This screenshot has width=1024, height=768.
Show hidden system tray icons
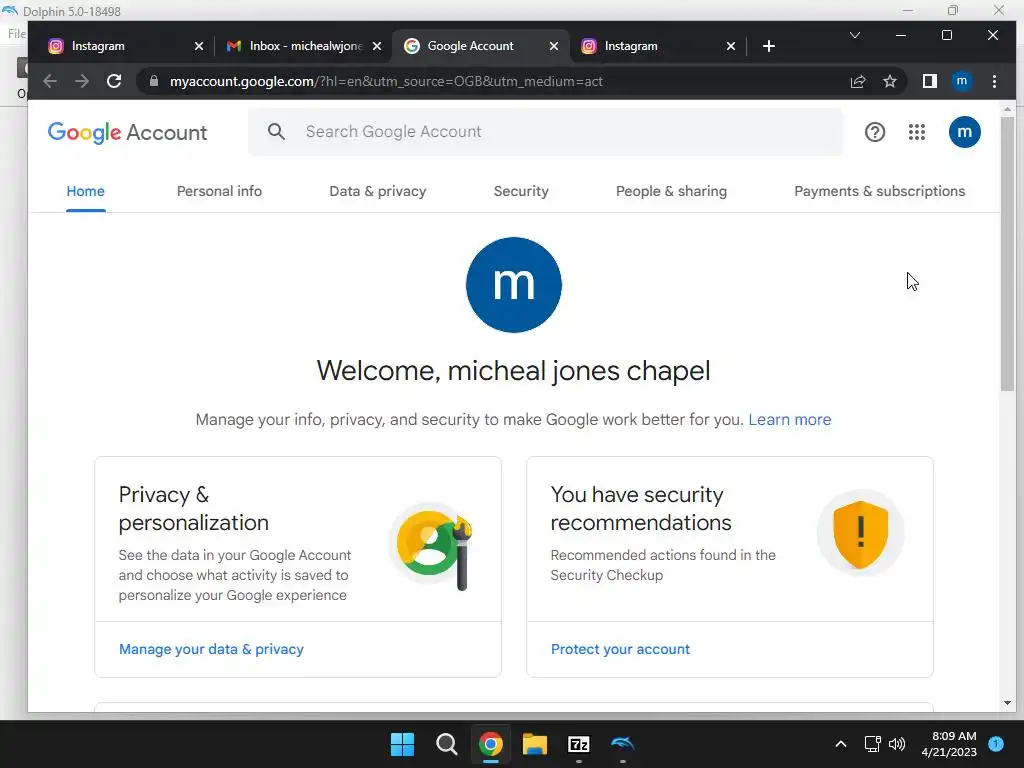point(840,744)
